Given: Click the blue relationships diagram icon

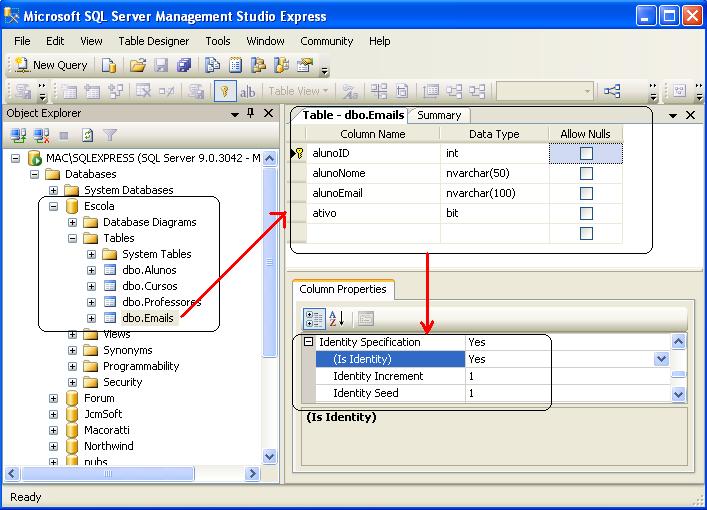Looking at the screenshot, I should tap(612, 91).
